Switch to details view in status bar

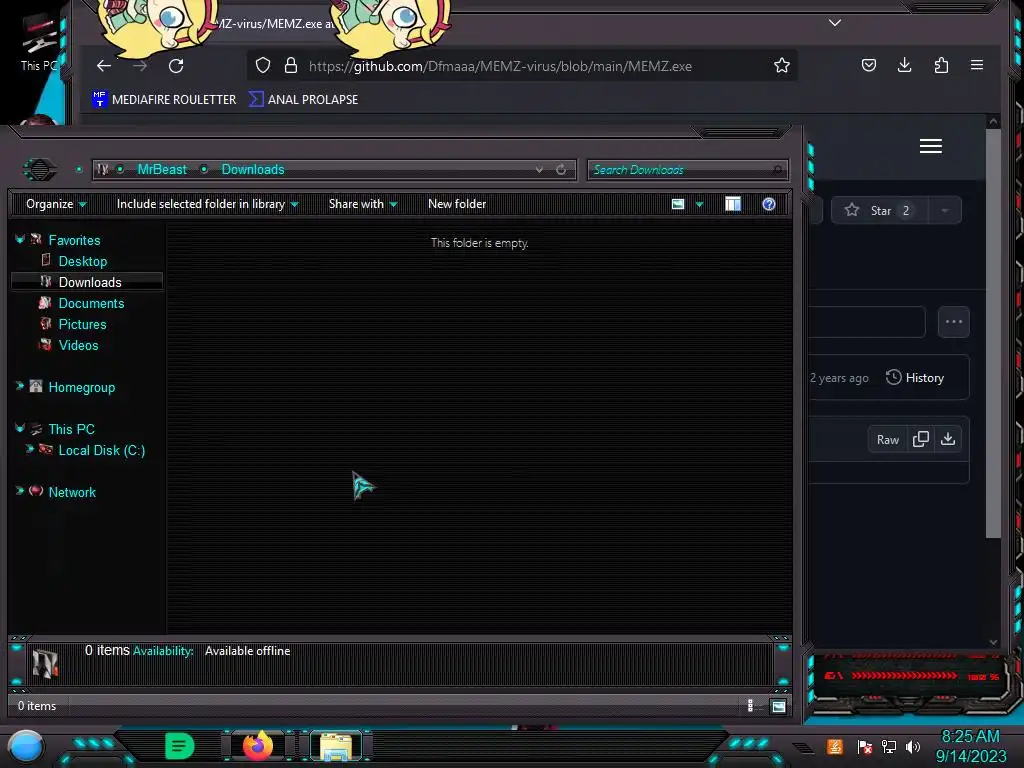click(x=750, y=705)
